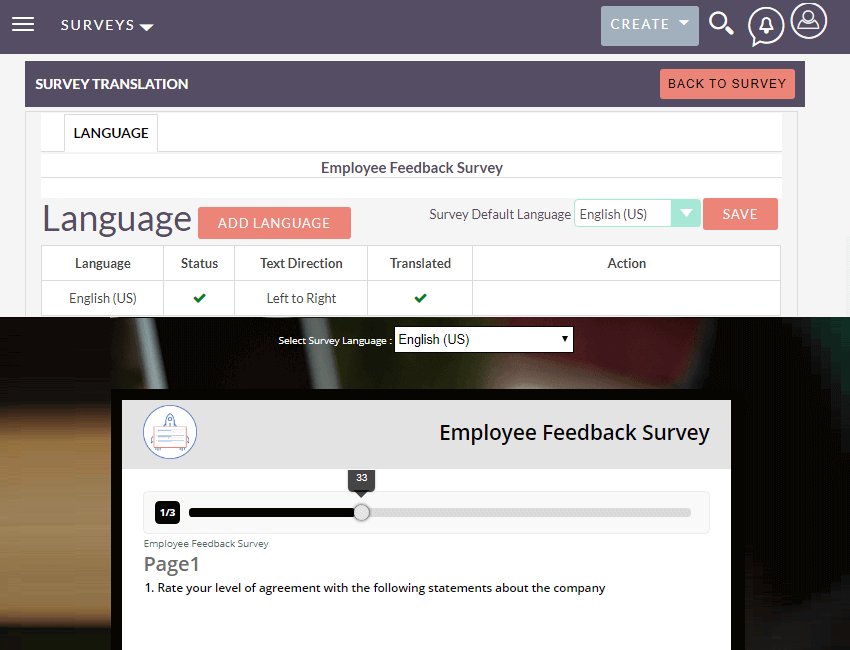
Task: Click the Action column header
Action: pos(627,263)
